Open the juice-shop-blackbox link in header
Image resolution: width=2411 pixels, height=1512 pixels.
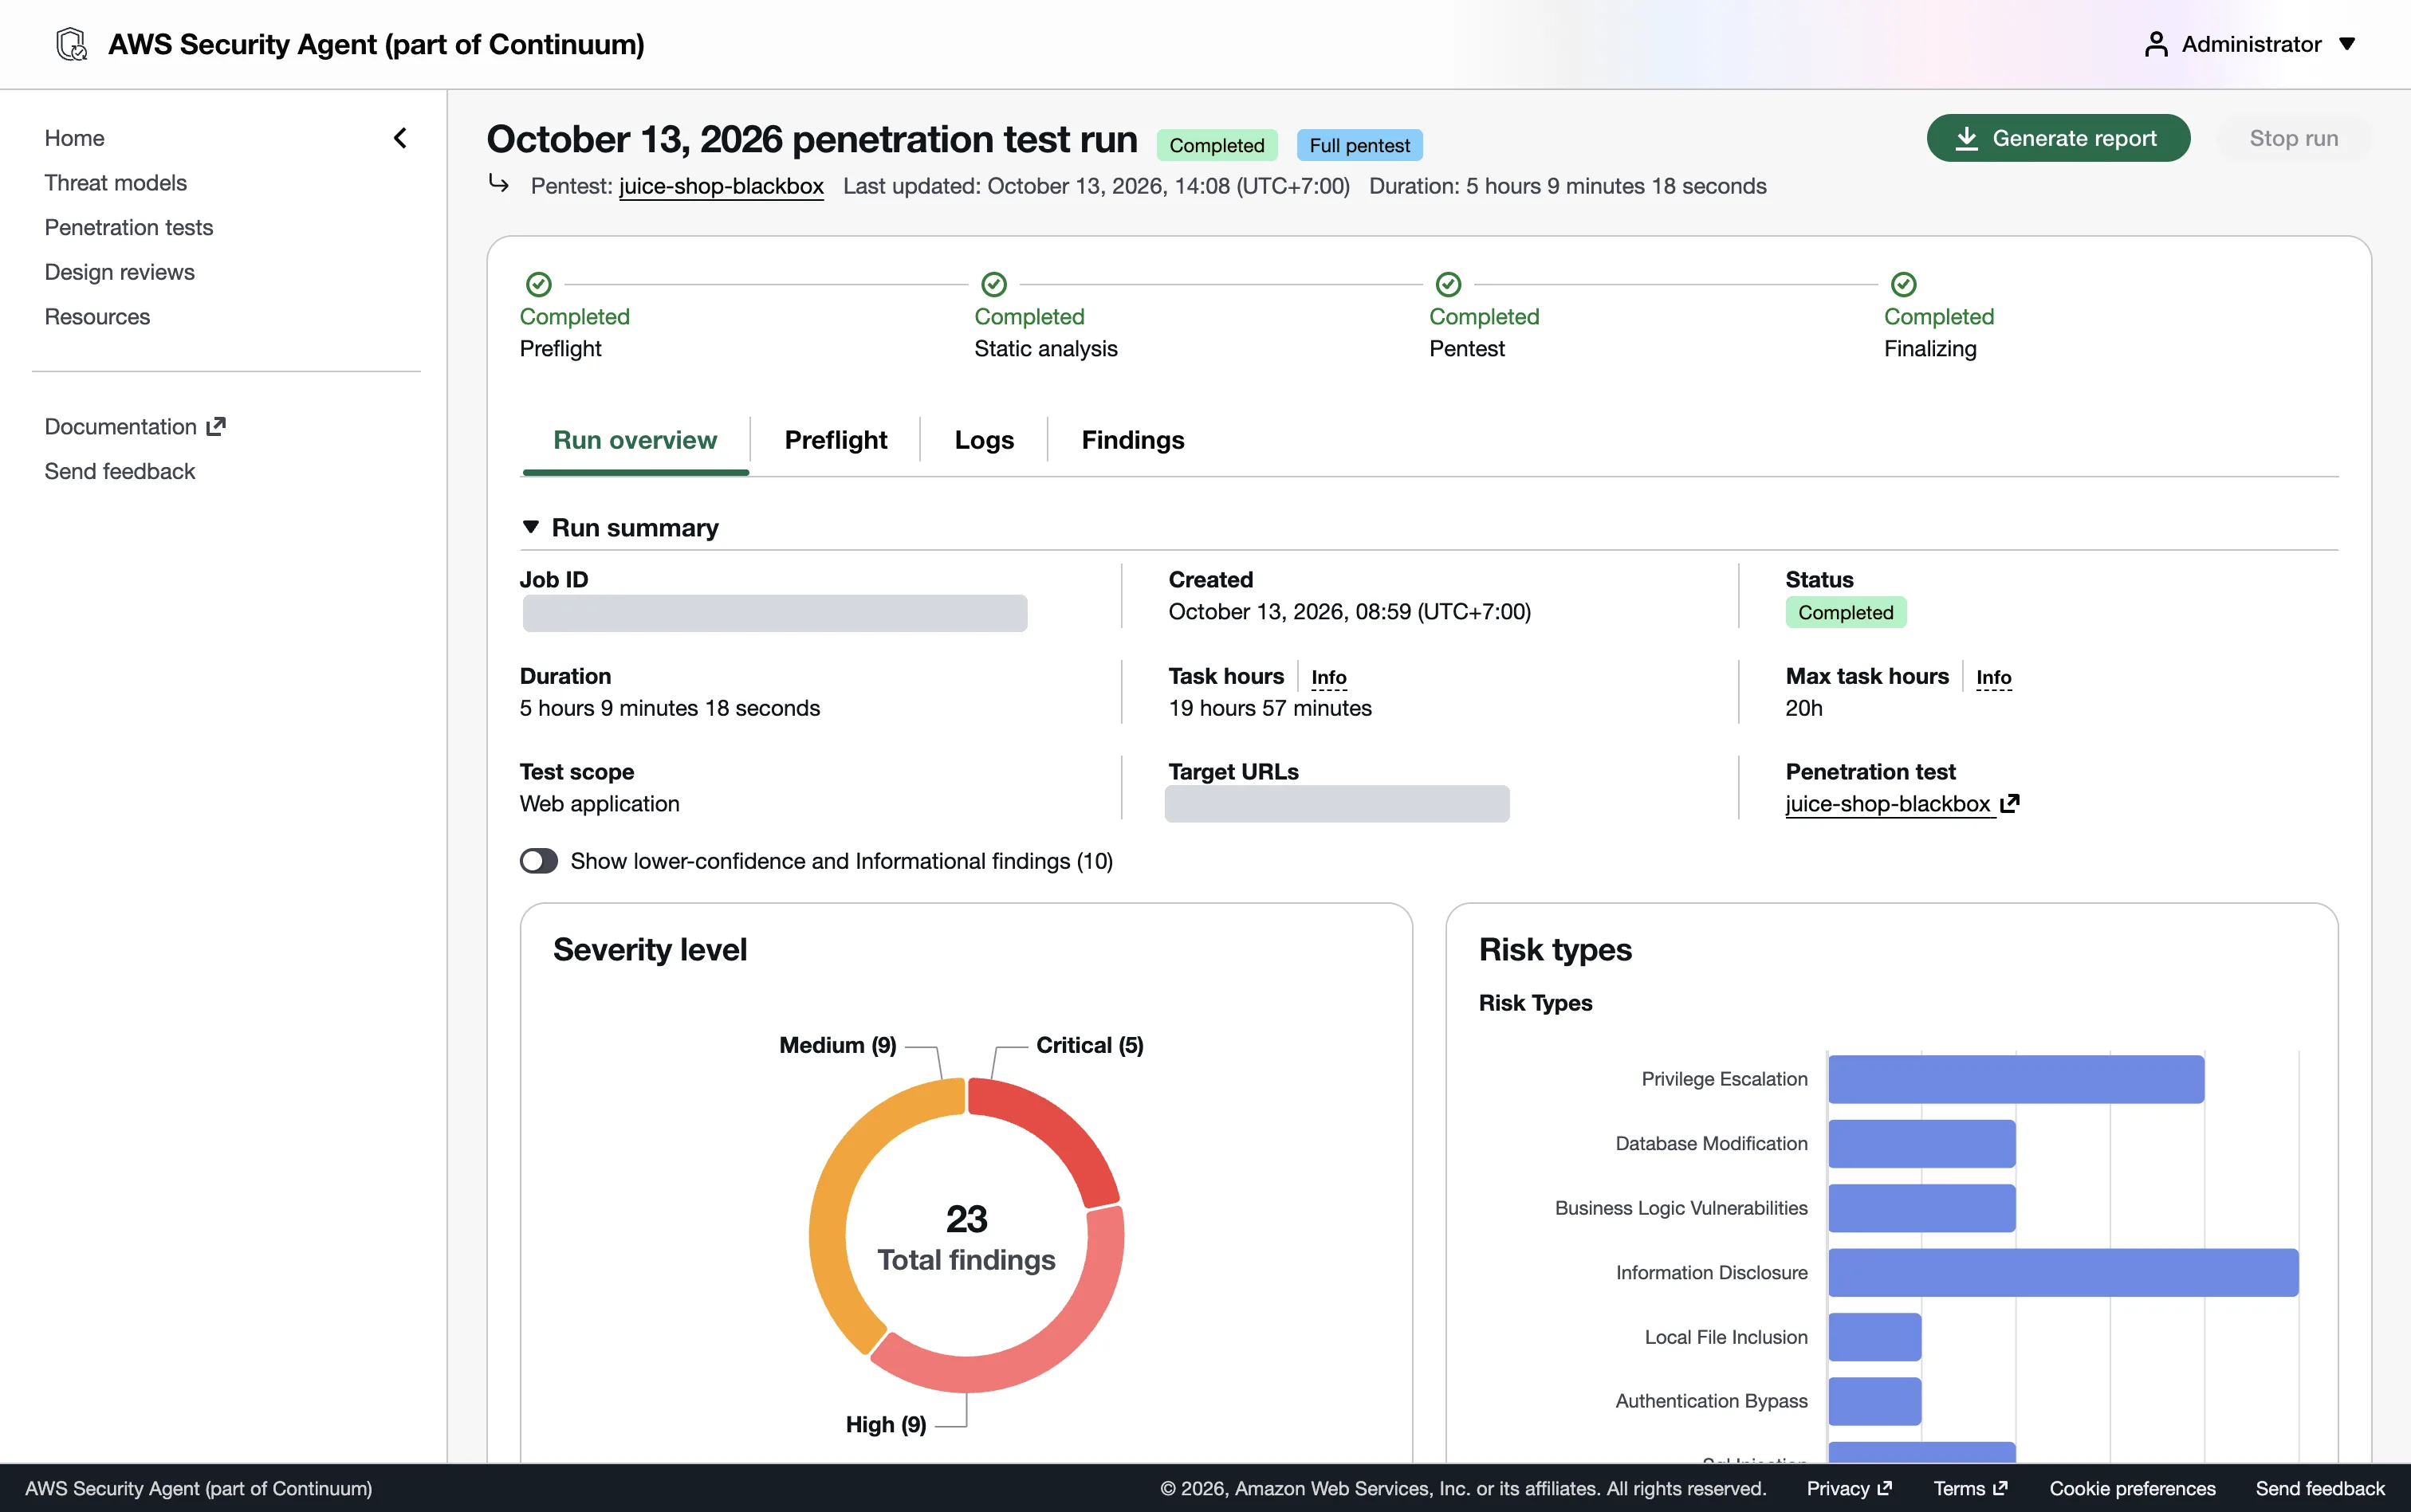point(721,186)
